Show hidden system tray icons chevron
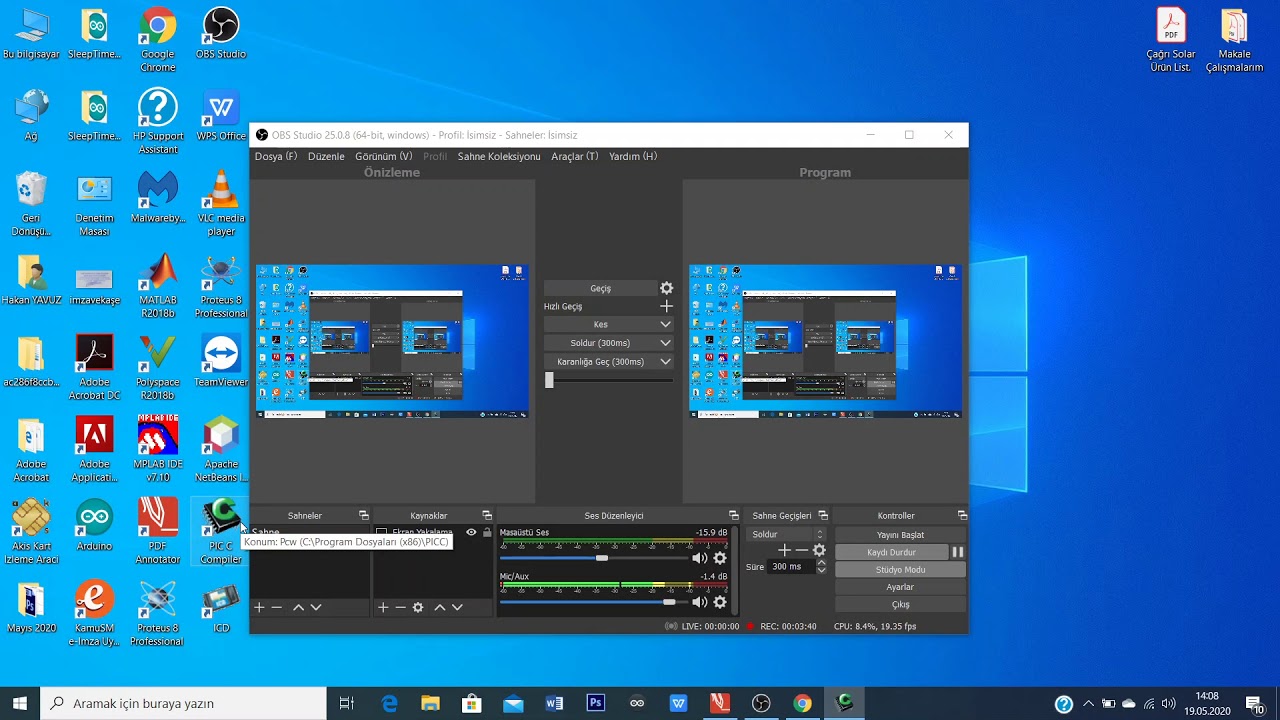Image resolution: width=1280 pixels, height=720 pixels. [x=1089, y=703]
